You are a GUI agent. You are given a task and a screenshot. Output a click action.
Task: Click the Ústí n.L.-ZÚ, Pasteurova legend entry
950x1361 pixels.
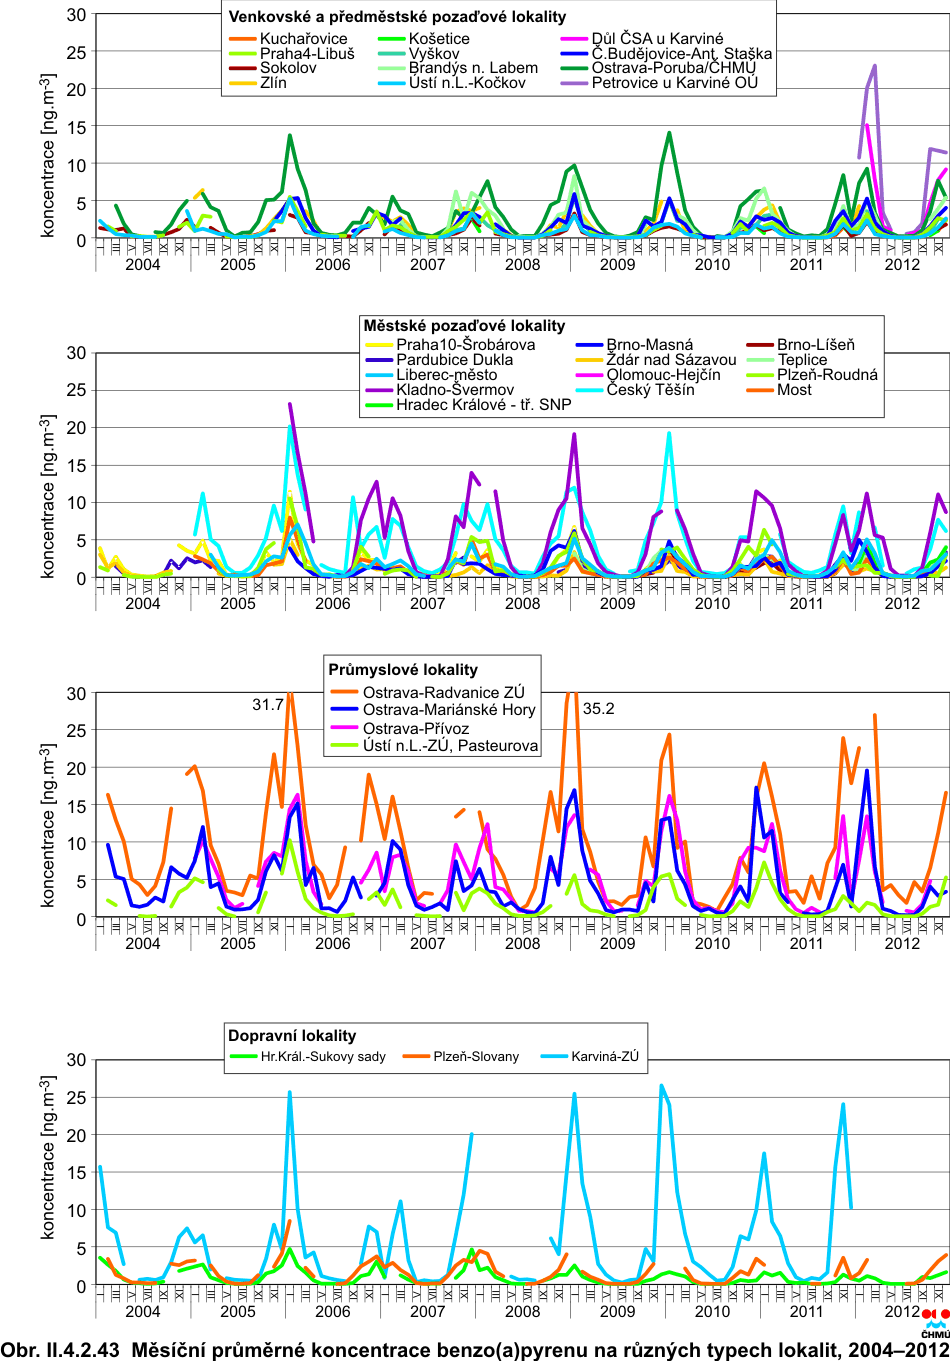click(x=450, y=746)
